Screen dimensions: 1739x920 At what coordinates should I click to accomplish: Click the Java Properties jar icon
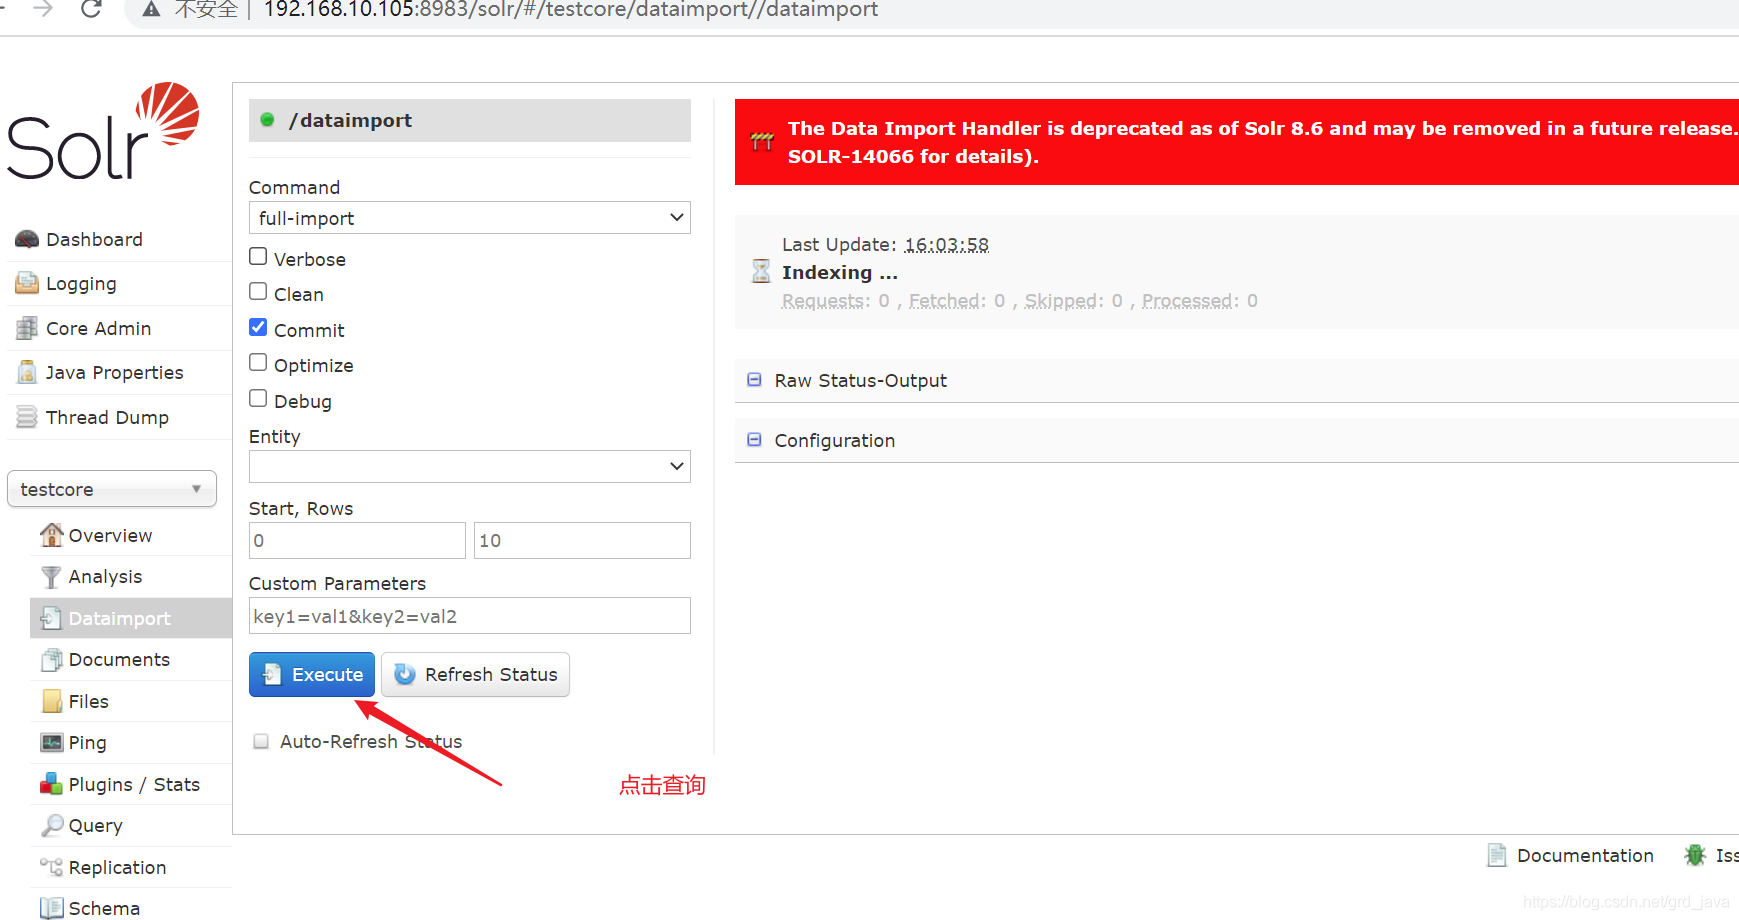[27, 373]
